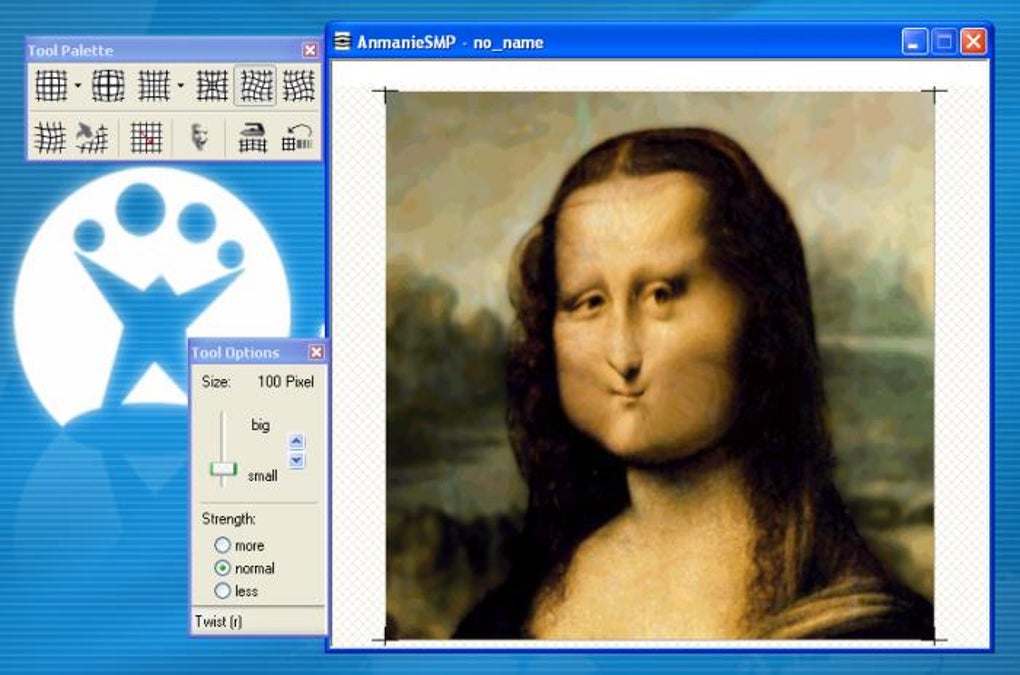Open dropdown arrow beside the third grid tool

(180, 85)
